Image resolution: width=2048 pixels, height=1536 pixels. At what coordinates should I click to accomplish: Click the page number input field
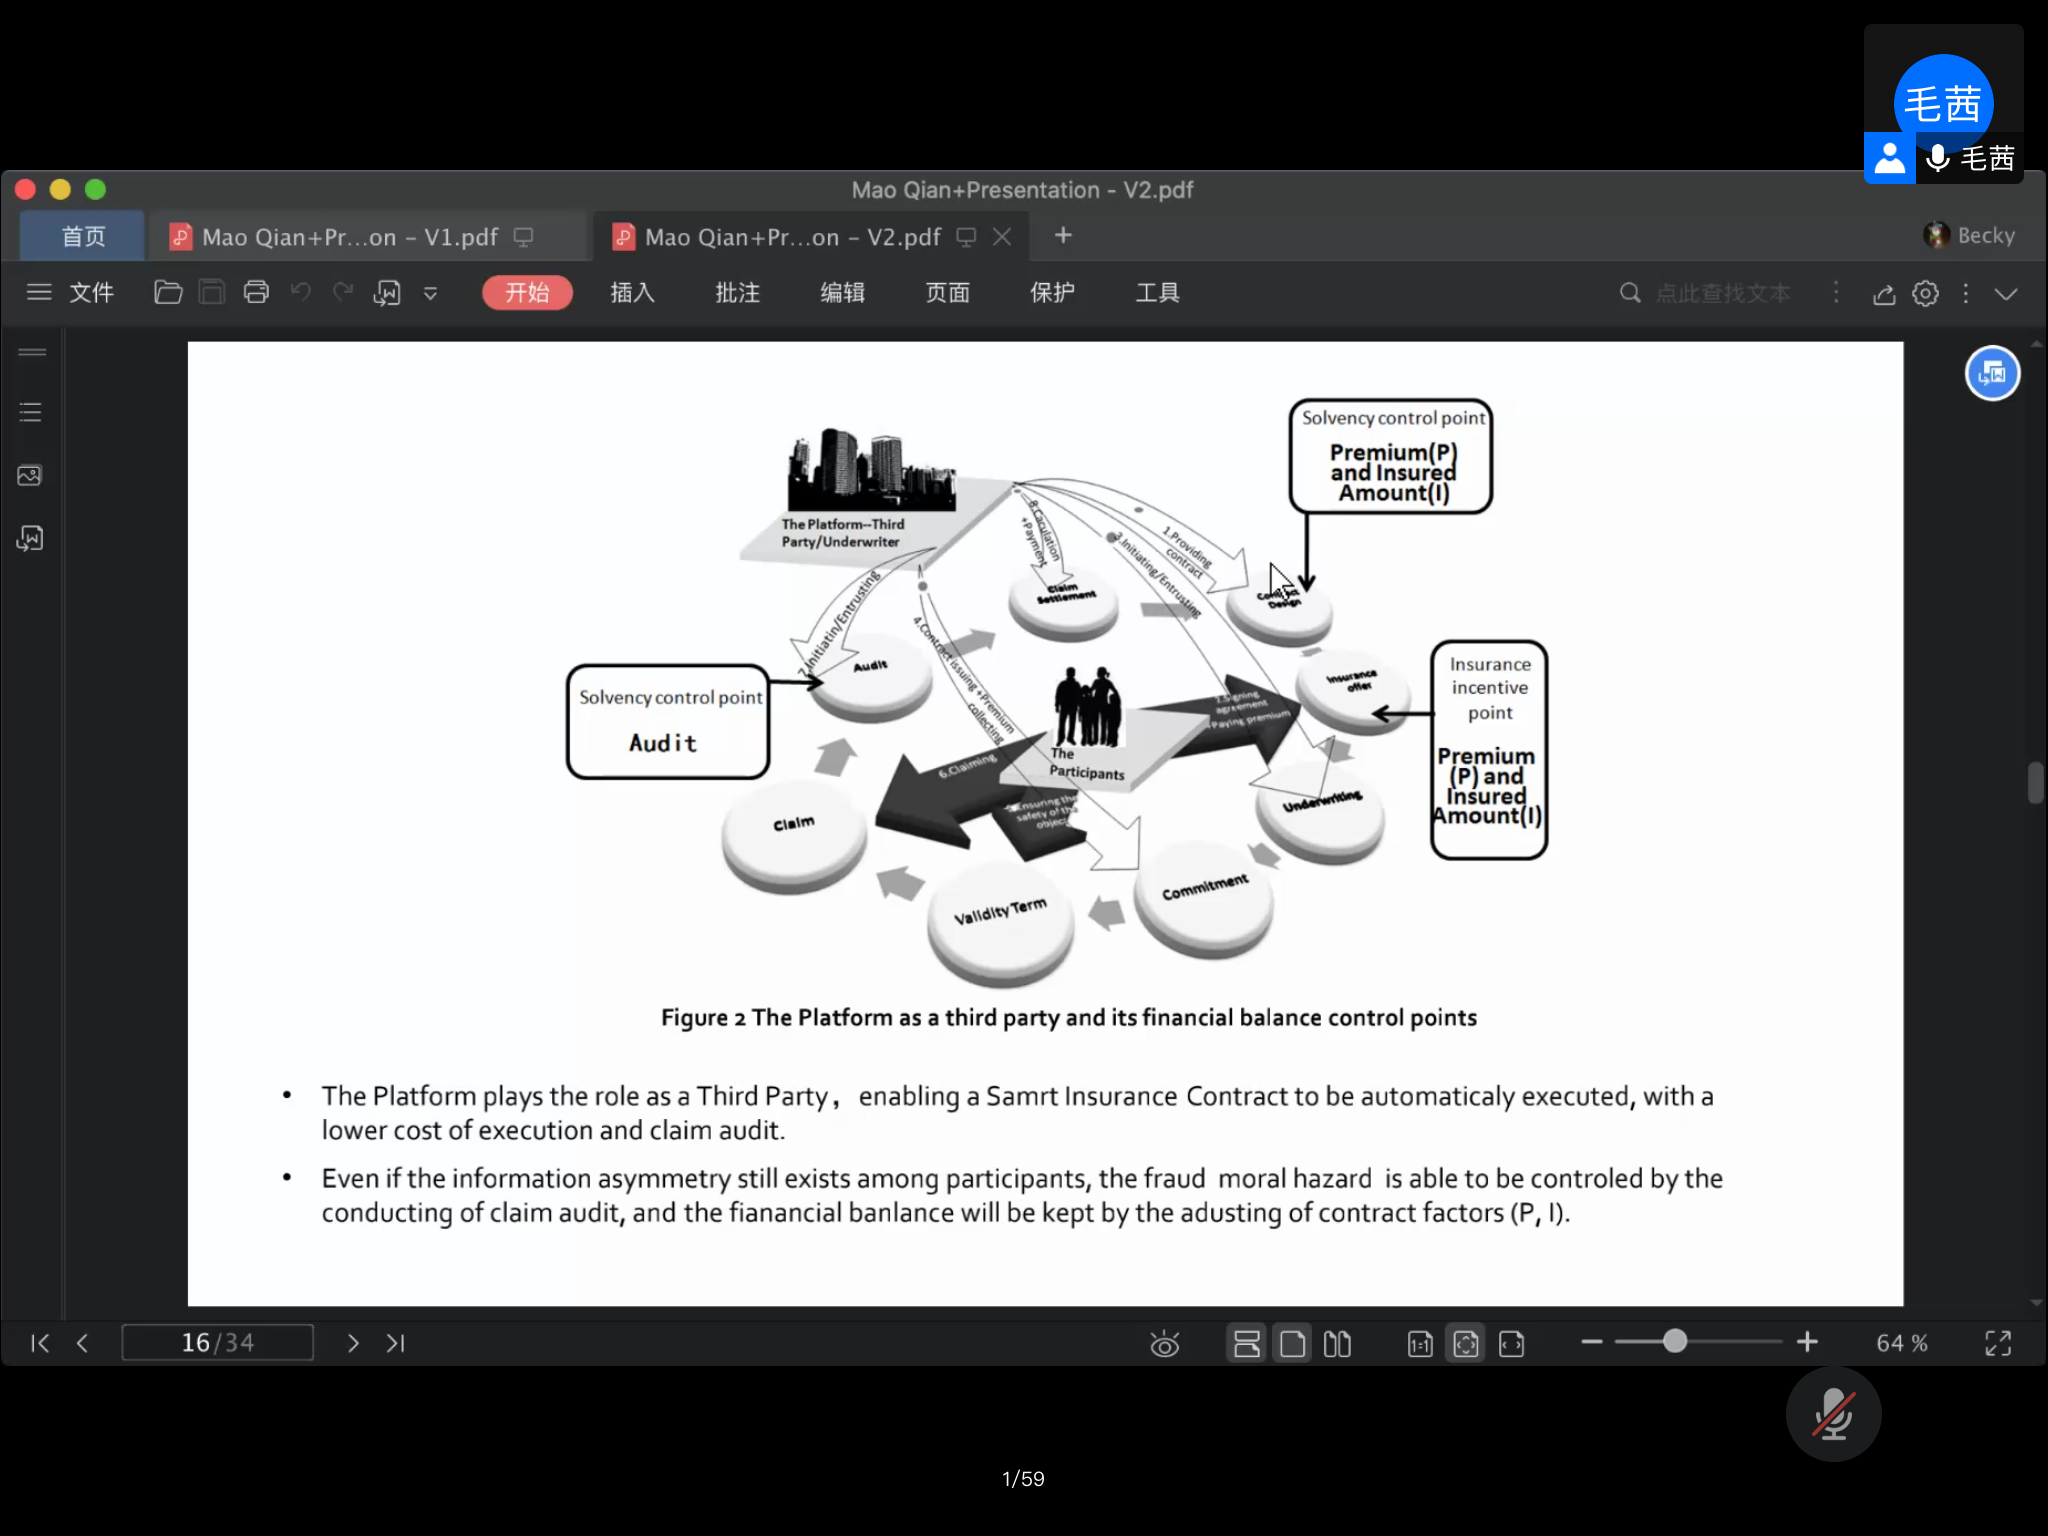pyautogui.click(x=217, y=1342)
